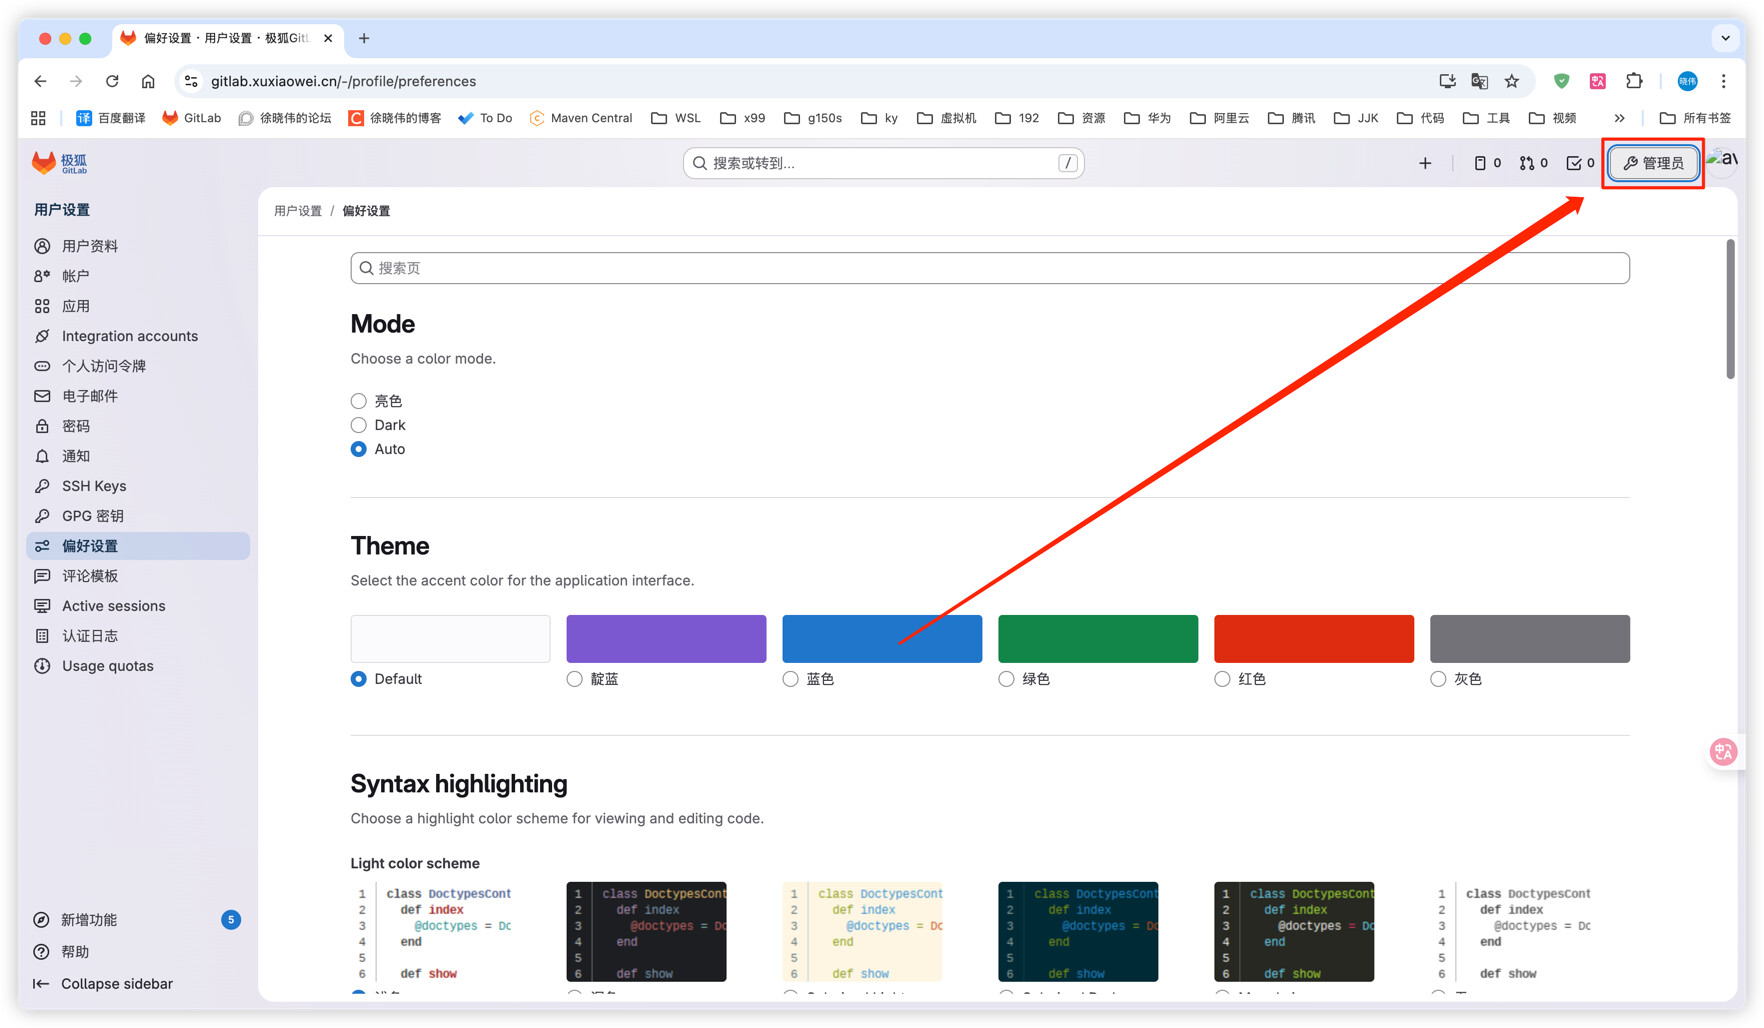Open the 所有书签 all bookmarks folder
The height and width of the screenshot is (1028, 1764).
coord(1695,118)
